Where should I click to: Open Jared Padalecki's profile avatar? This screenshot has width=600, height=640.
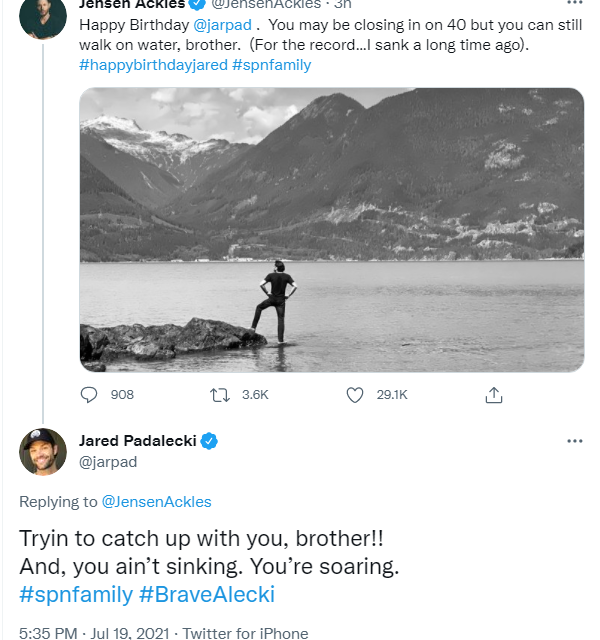click(x=43, y=452)
